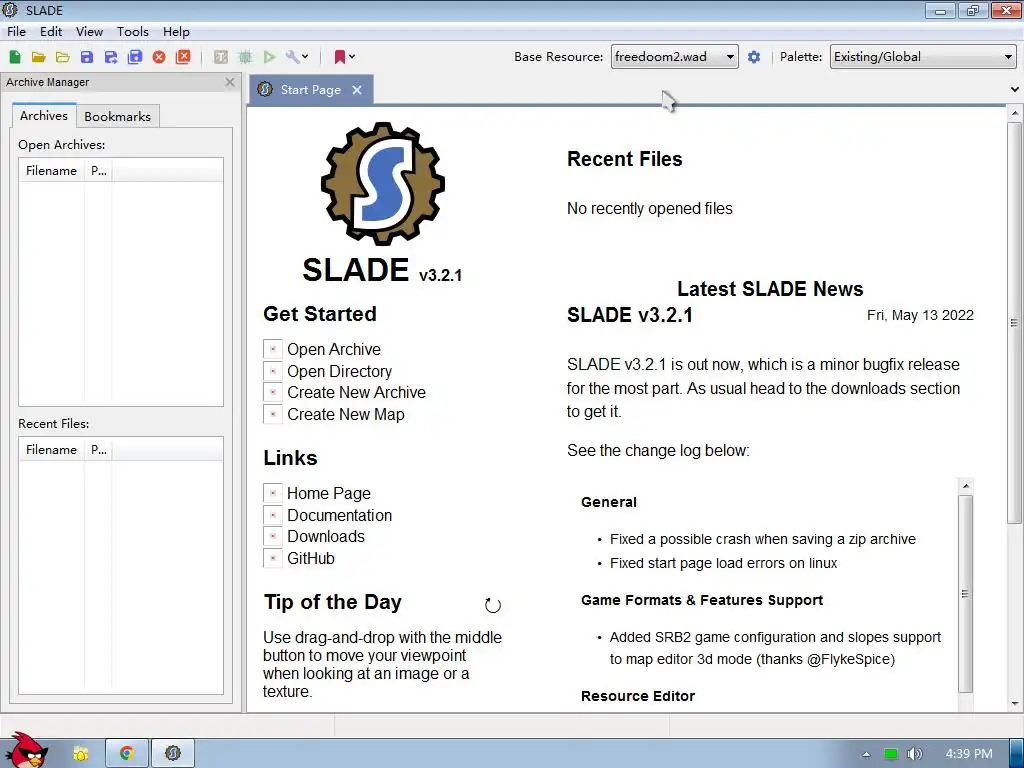Close the Archive Manager panel

coord(229,82)
